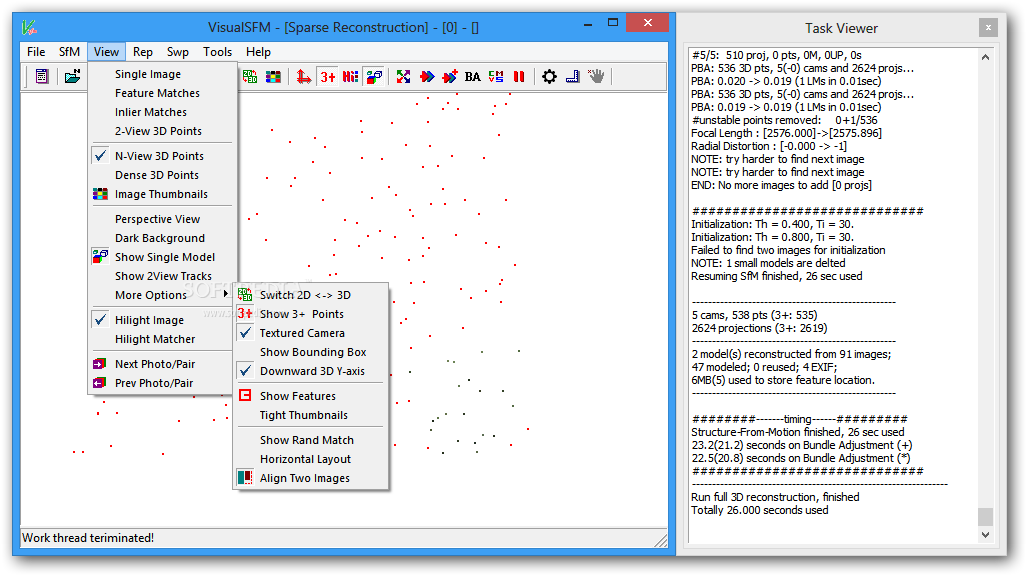This screenshot has height=576, width=1027.
Task: Toggle Show Bounding Box option
Action: (311, 352)
